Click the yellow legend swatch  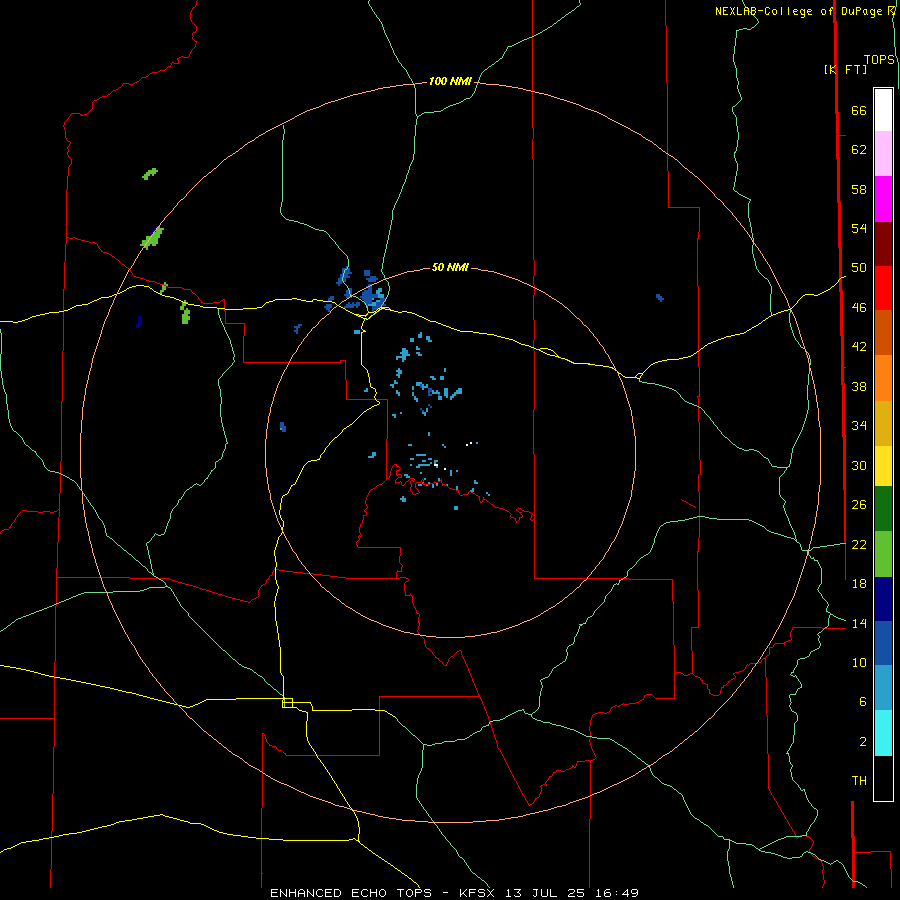pos(883,465)
